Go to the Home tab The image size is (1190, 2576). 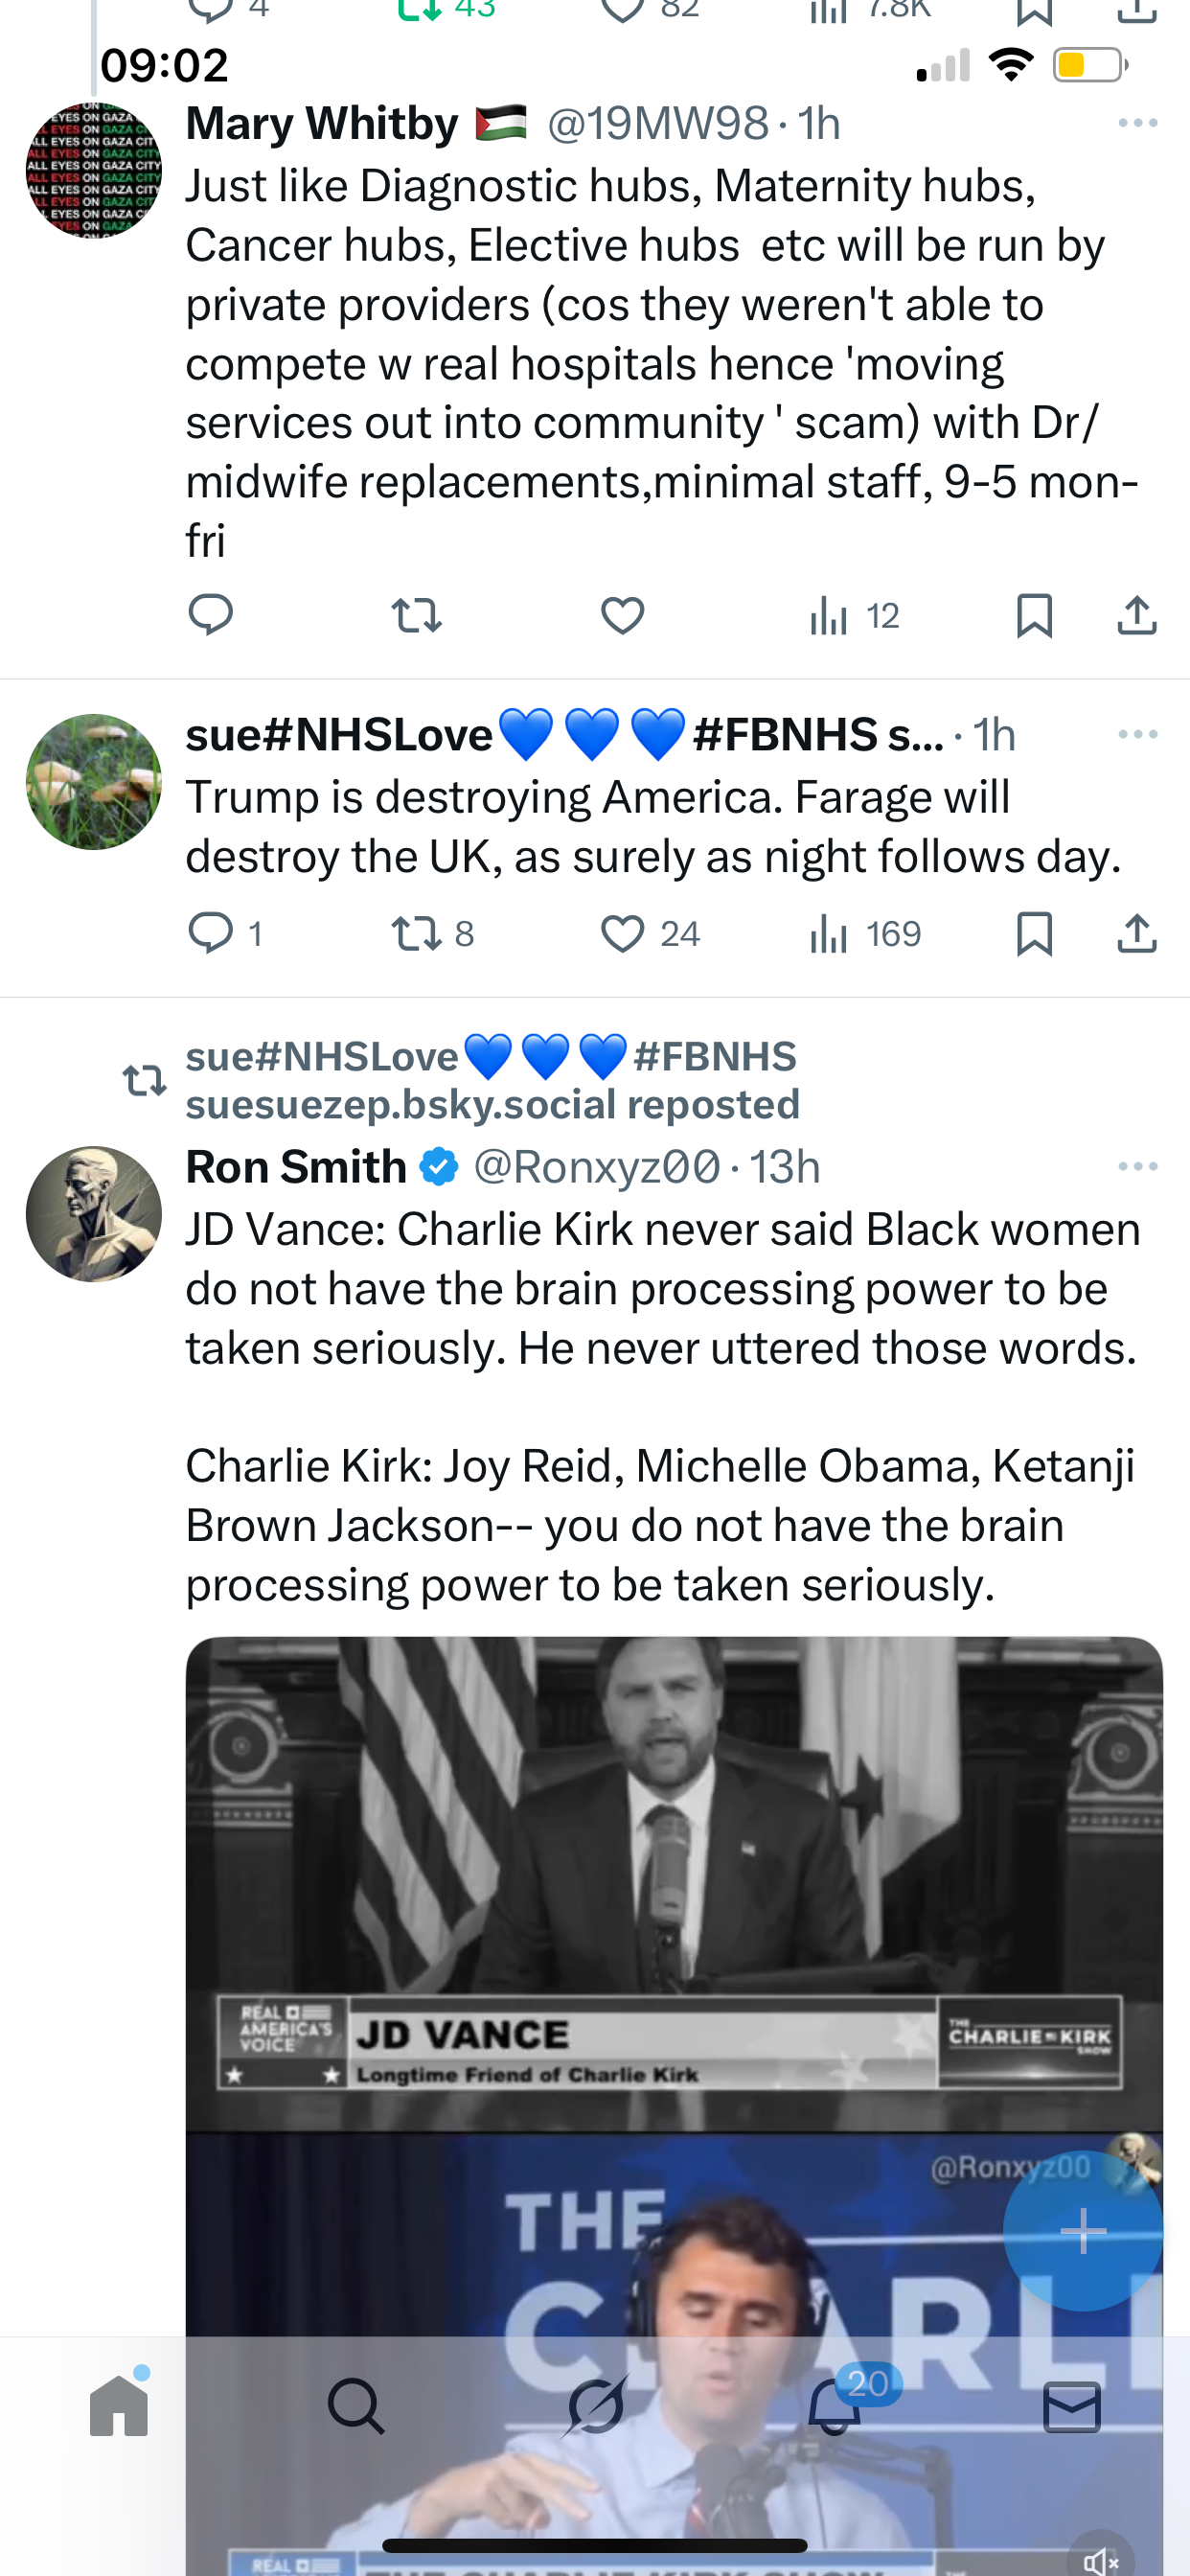(119, 2405)
